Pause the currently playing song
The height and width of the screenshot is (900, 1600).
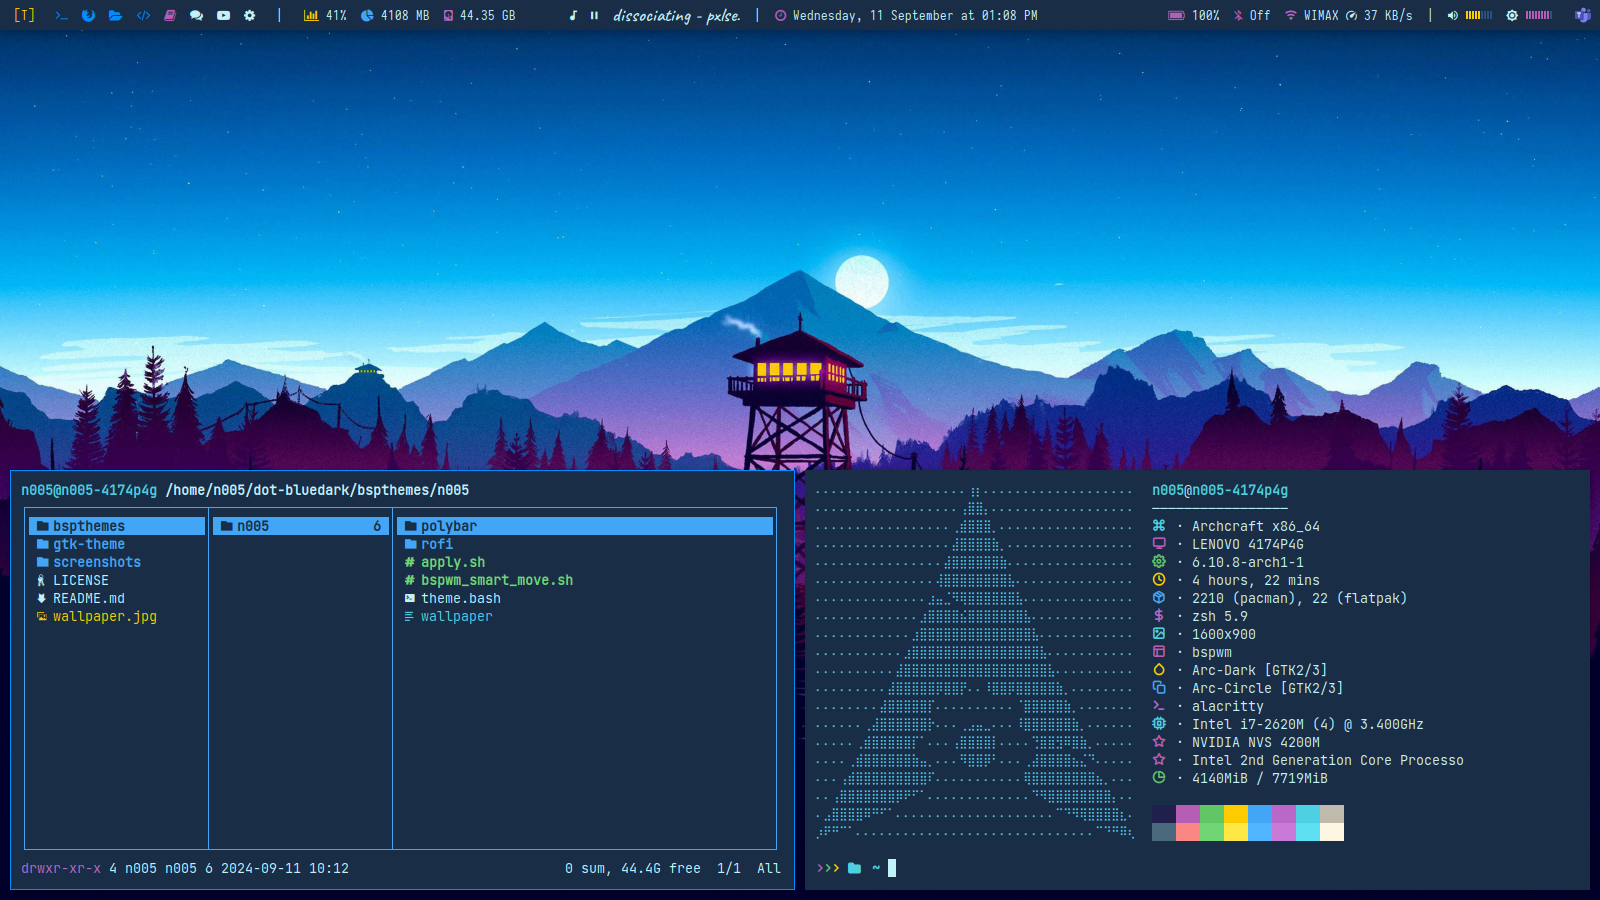click(x=595, y=15)
